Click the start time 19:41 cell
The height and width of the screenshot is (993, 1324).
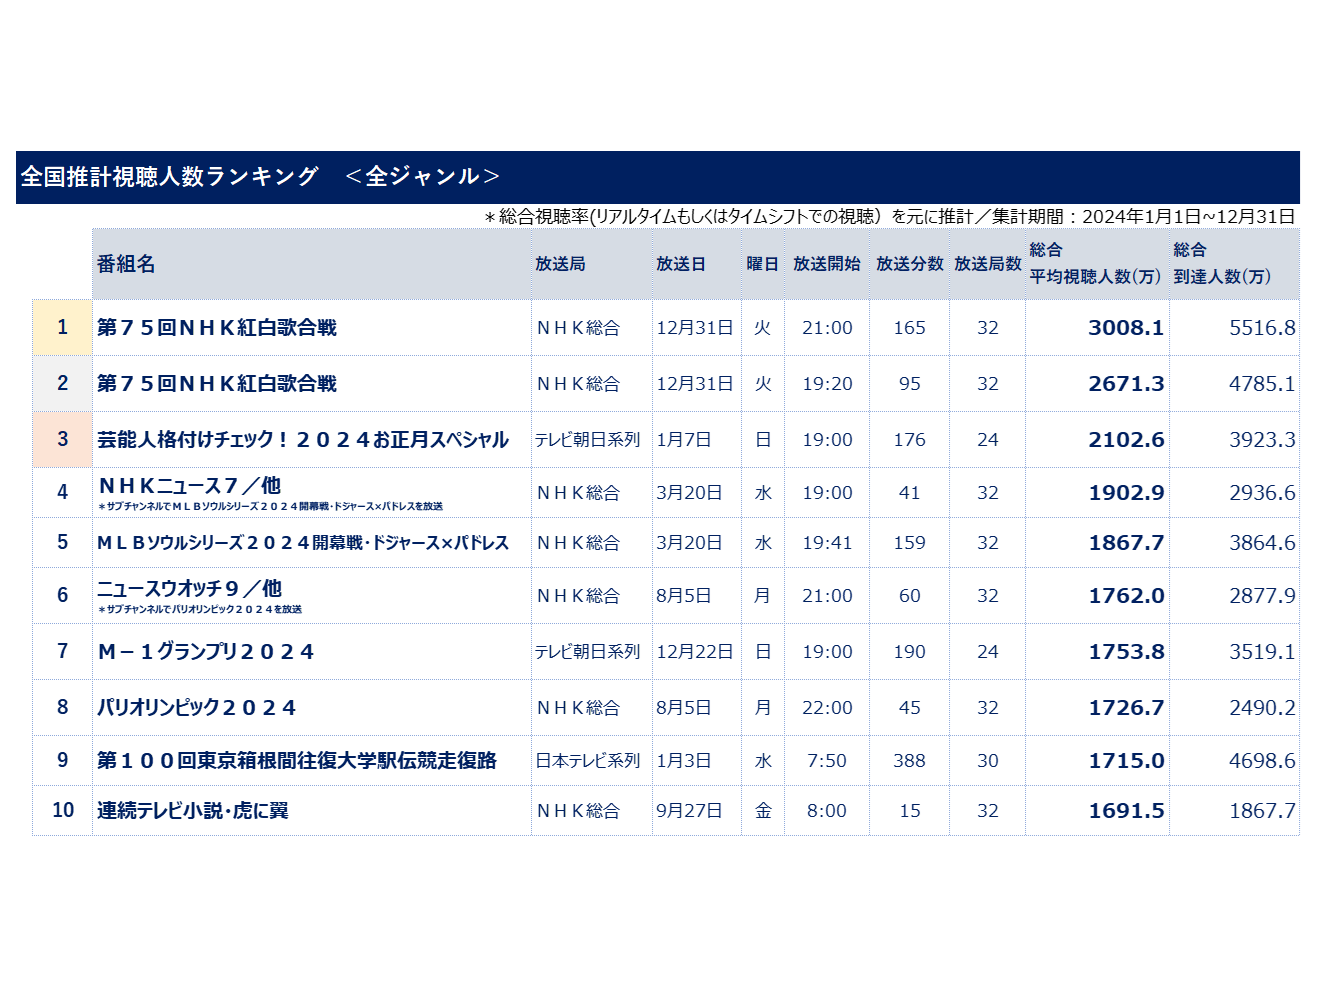tap(827, 543)
